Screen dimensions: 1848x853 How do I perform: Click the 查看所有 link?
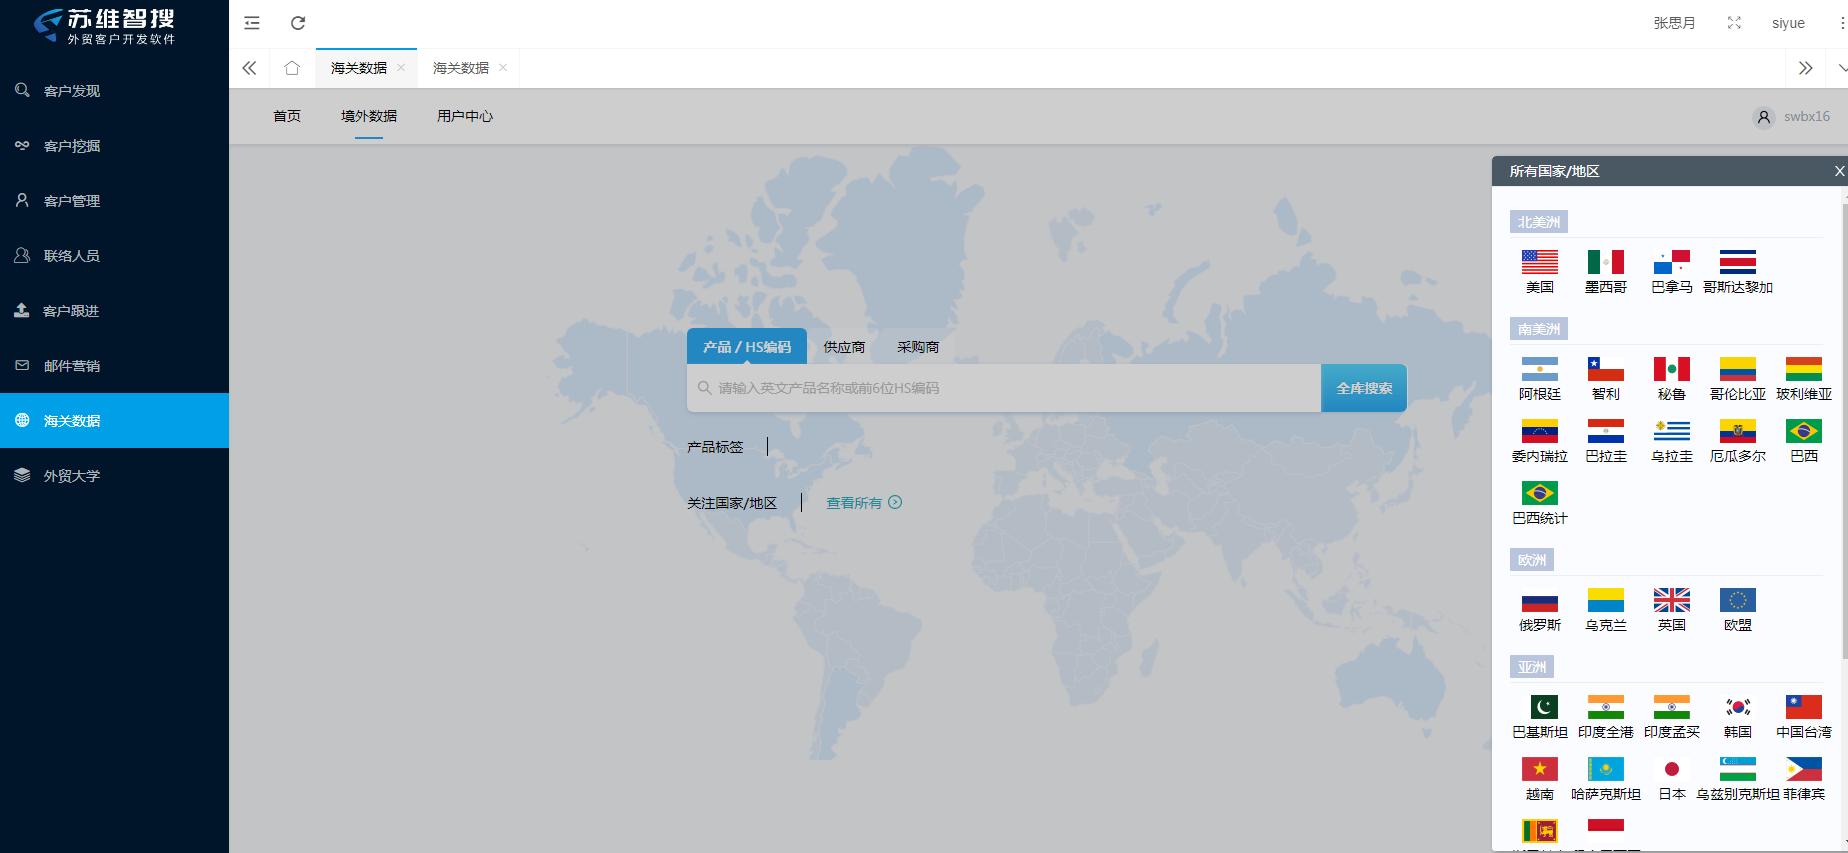point(863,503)
